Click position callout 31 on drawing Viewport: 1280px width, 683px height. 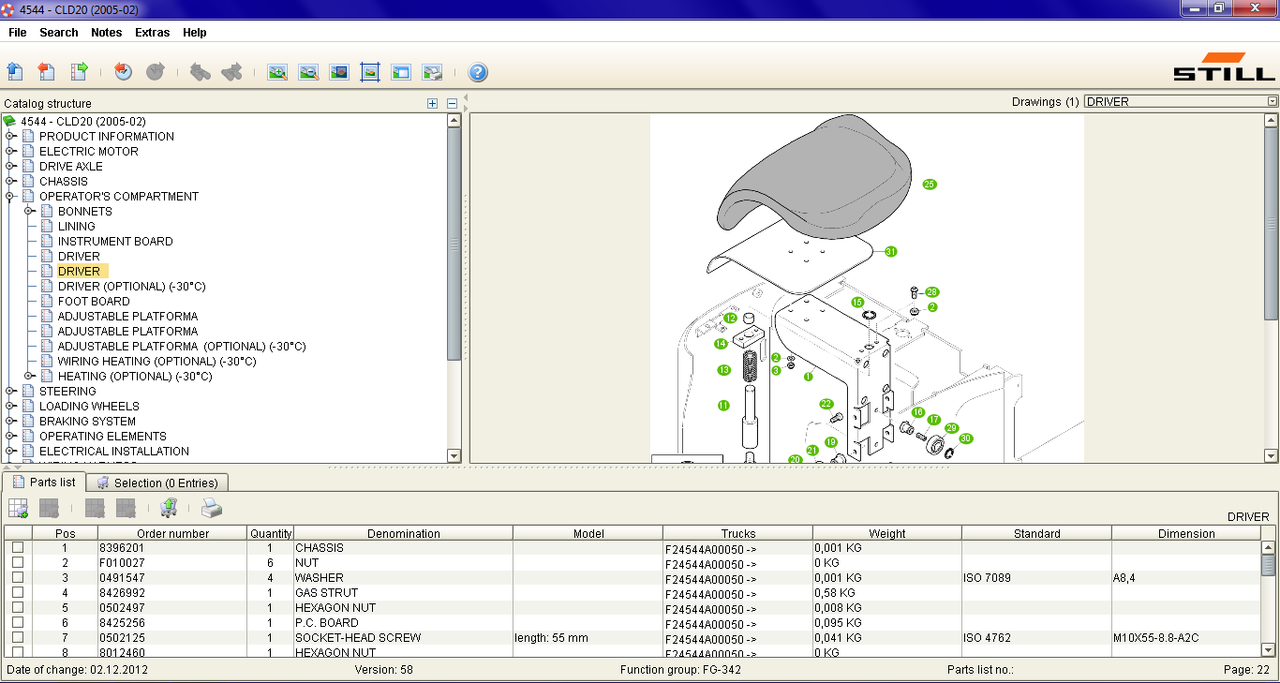coord(890,251)
